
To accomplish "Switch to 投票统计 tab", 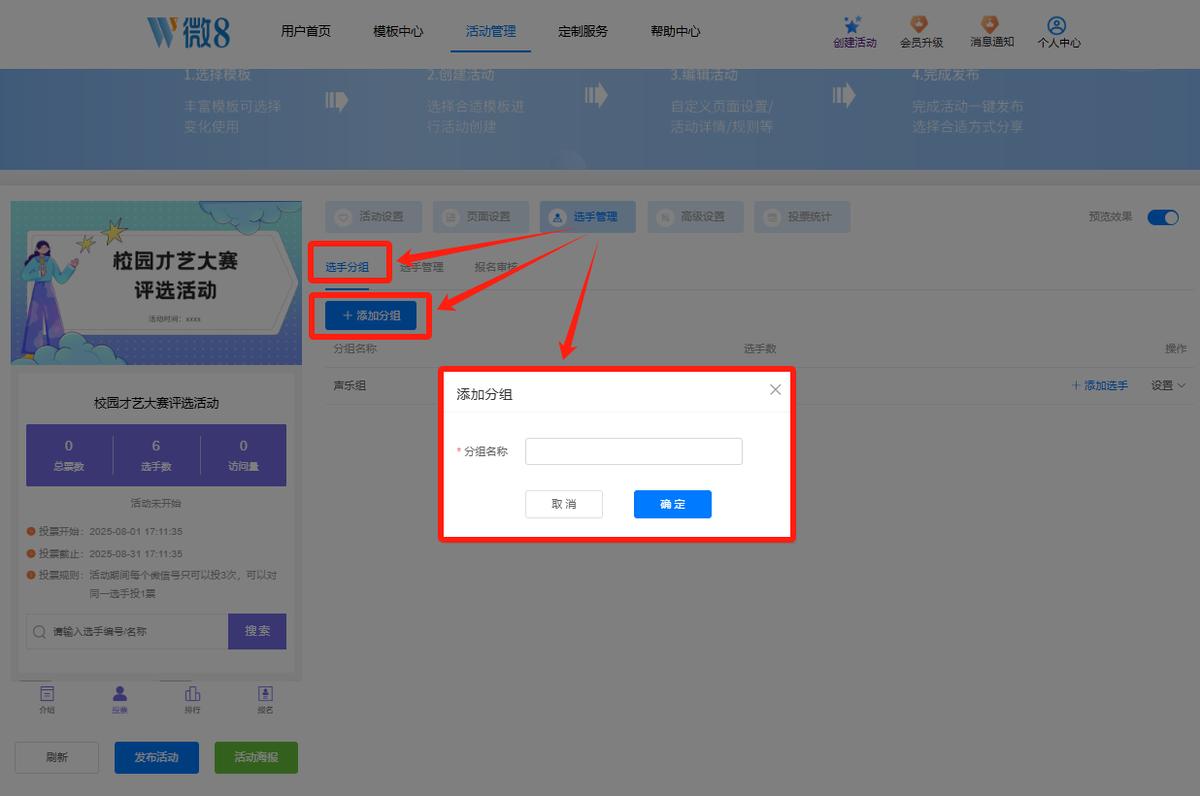I will pyautogui.click(x=802, y=217).
